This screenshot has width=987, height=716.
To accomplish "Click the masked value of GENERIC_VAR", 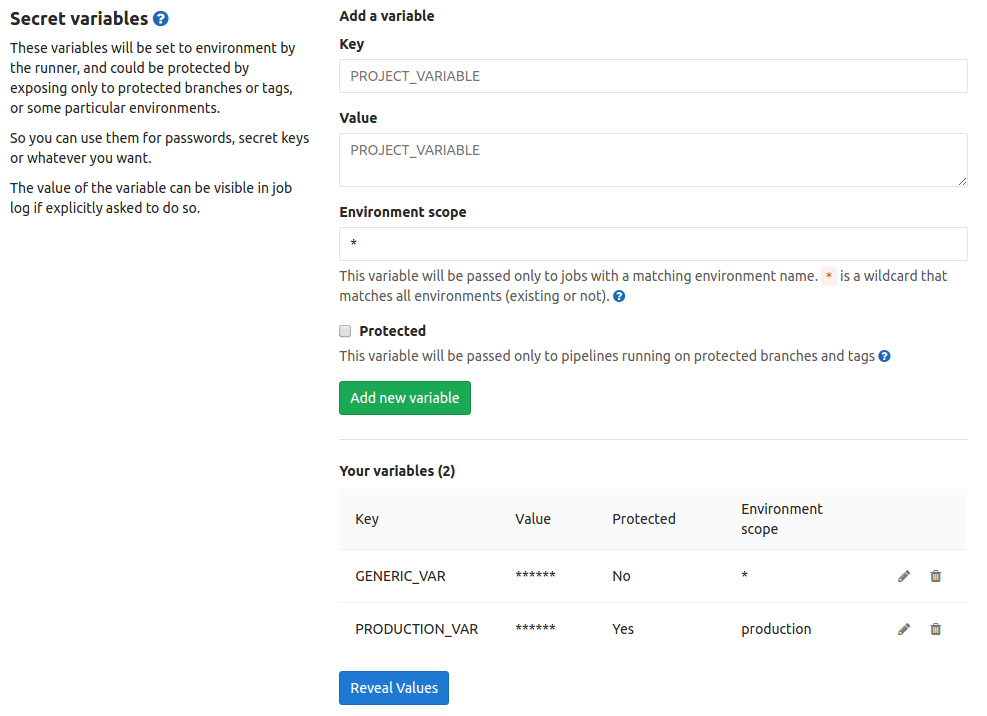I will click(x=535, y=576).
